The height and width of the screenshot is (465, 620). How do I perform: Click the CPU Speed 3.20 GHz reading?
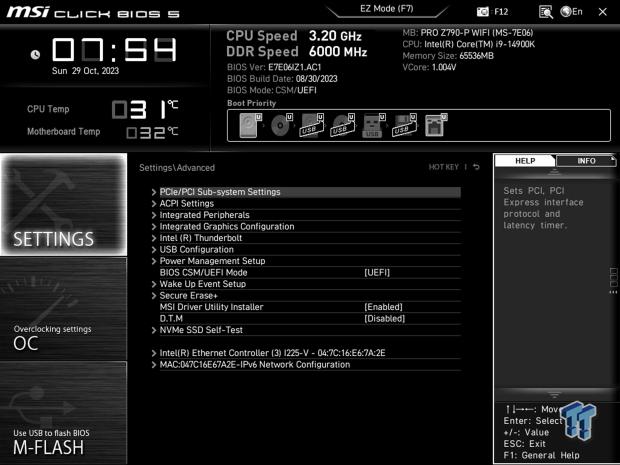pyautogui.click(x=294, y=36)
